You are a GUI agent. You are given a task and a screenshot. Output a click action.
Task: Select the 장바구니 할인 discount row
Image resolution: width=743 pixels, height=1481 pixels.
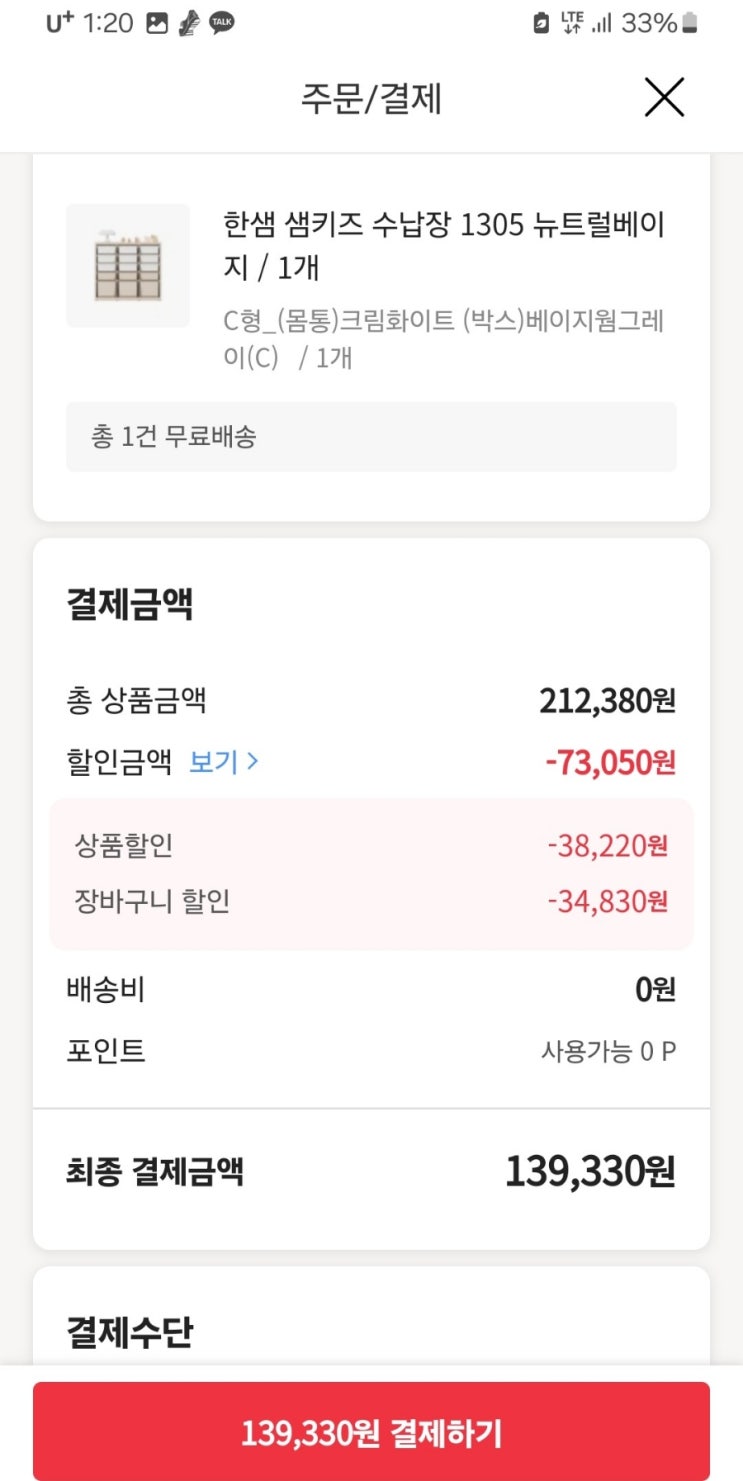pos(371,902)
